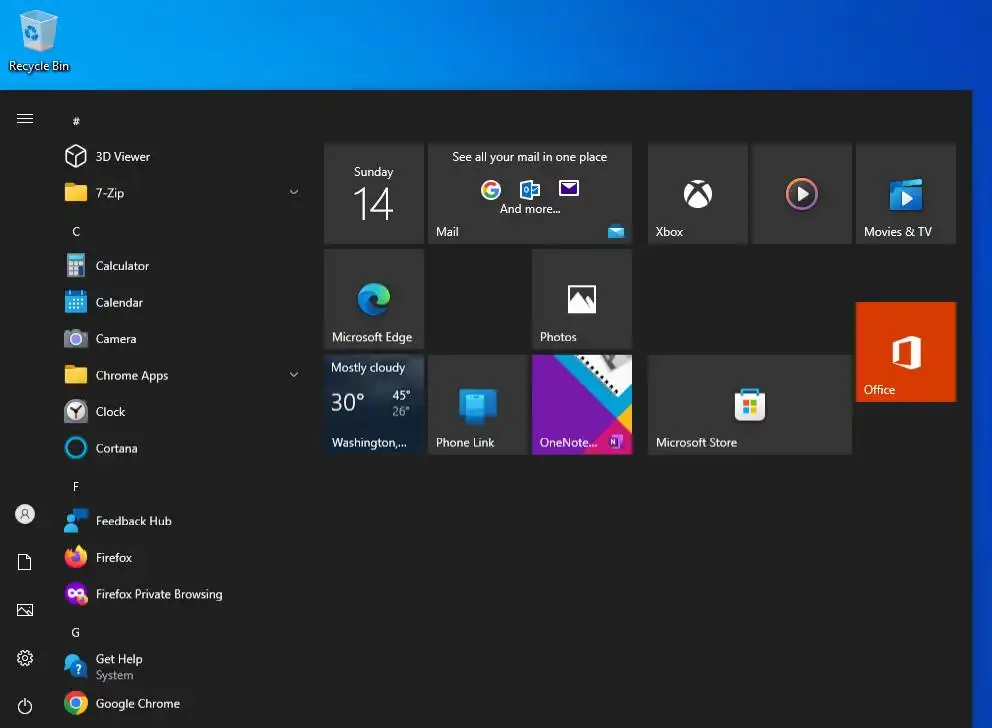Open the Phone Link tile
992x728 pixels.
point(478,404)
